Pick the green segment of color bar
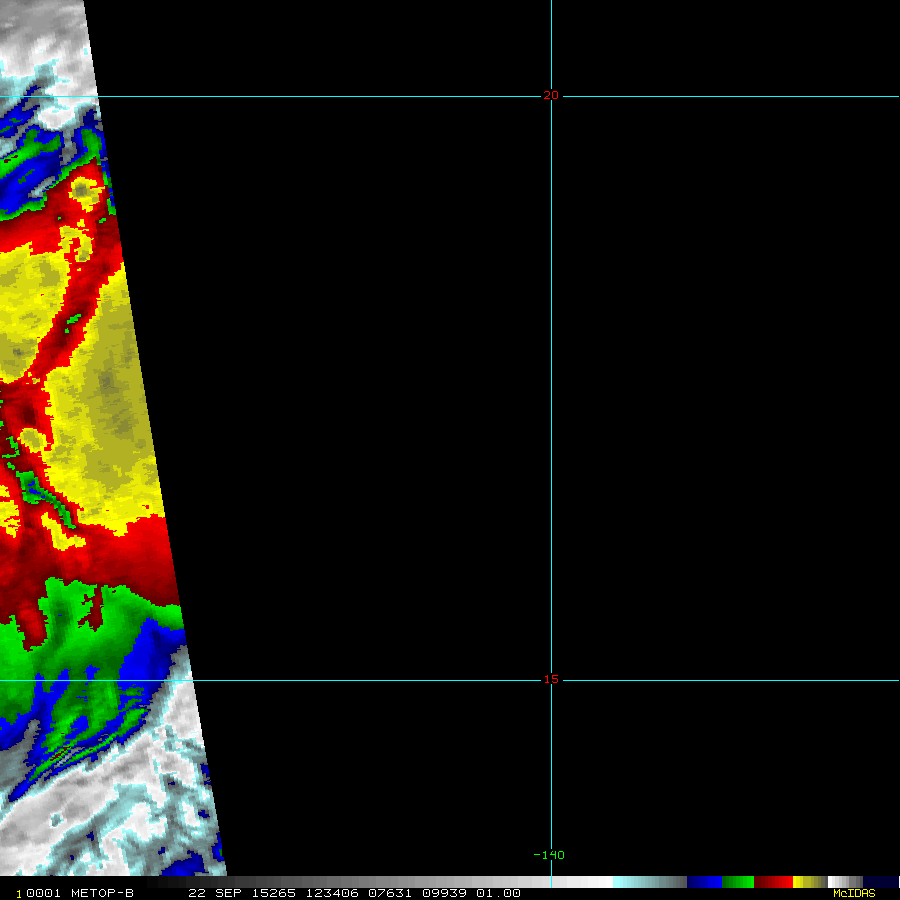The image size is (900, 900). point(738,882)
